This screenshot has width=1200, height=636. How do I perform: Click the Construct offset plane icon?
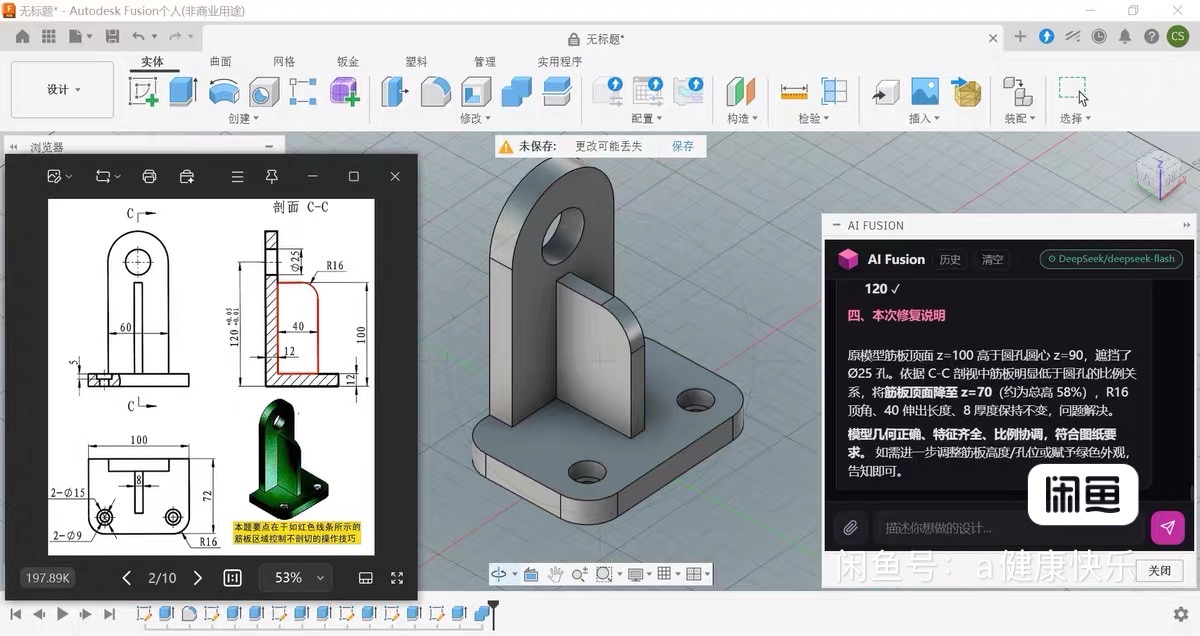741,92
